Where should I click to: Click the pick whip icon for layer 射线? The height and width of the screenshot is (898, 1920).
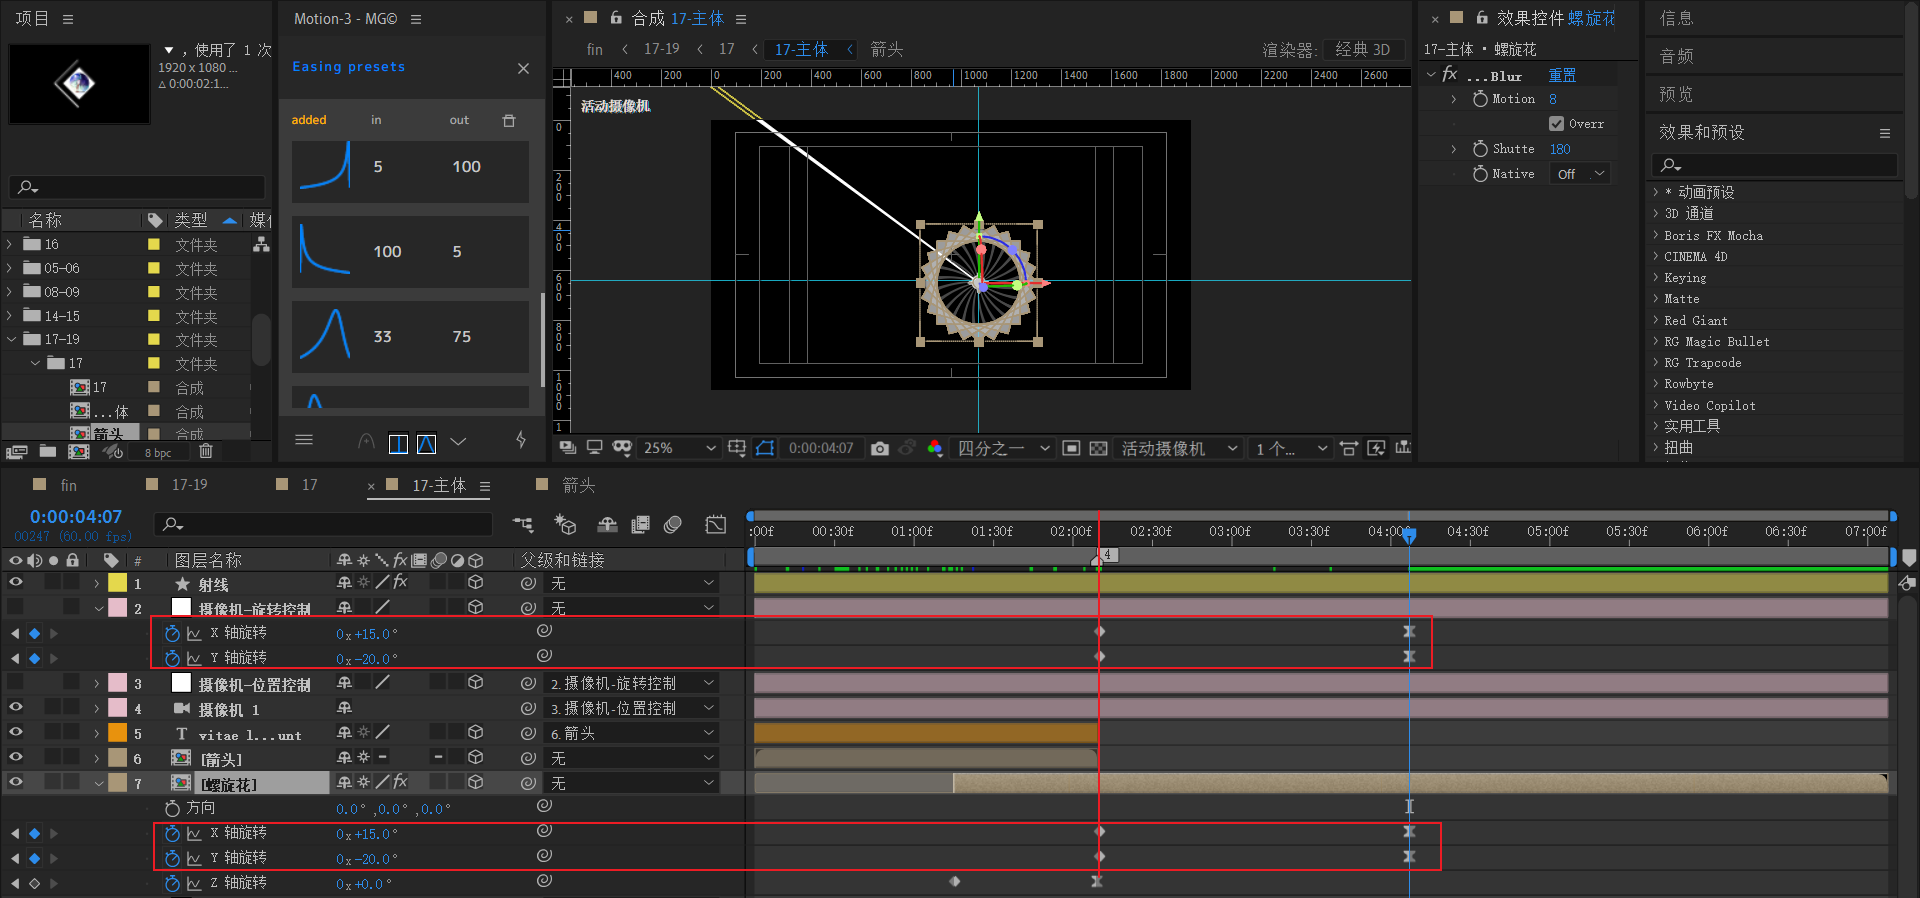(x=528, y=582)
